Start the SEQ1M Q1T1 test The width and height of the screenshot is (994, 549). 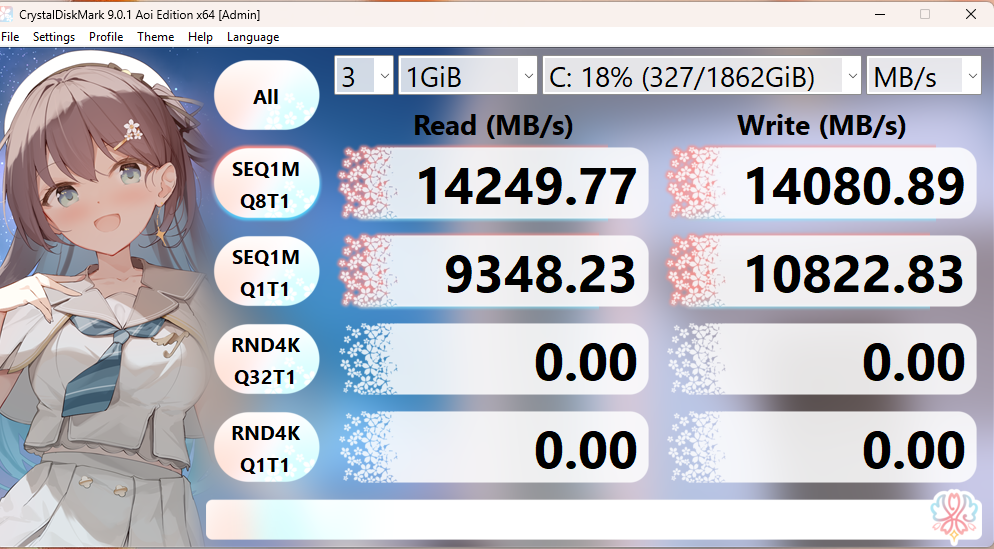[266, 273]
